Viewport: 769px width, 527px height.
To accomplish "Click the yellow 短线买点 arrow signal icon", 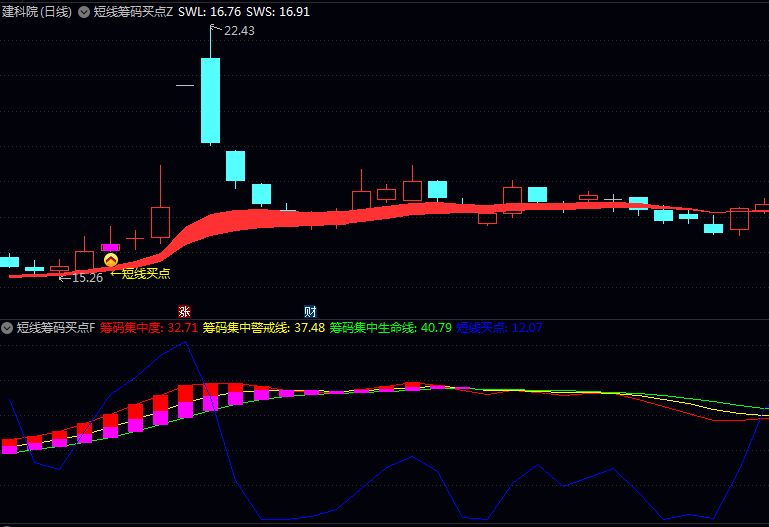I will coord(111,260).
